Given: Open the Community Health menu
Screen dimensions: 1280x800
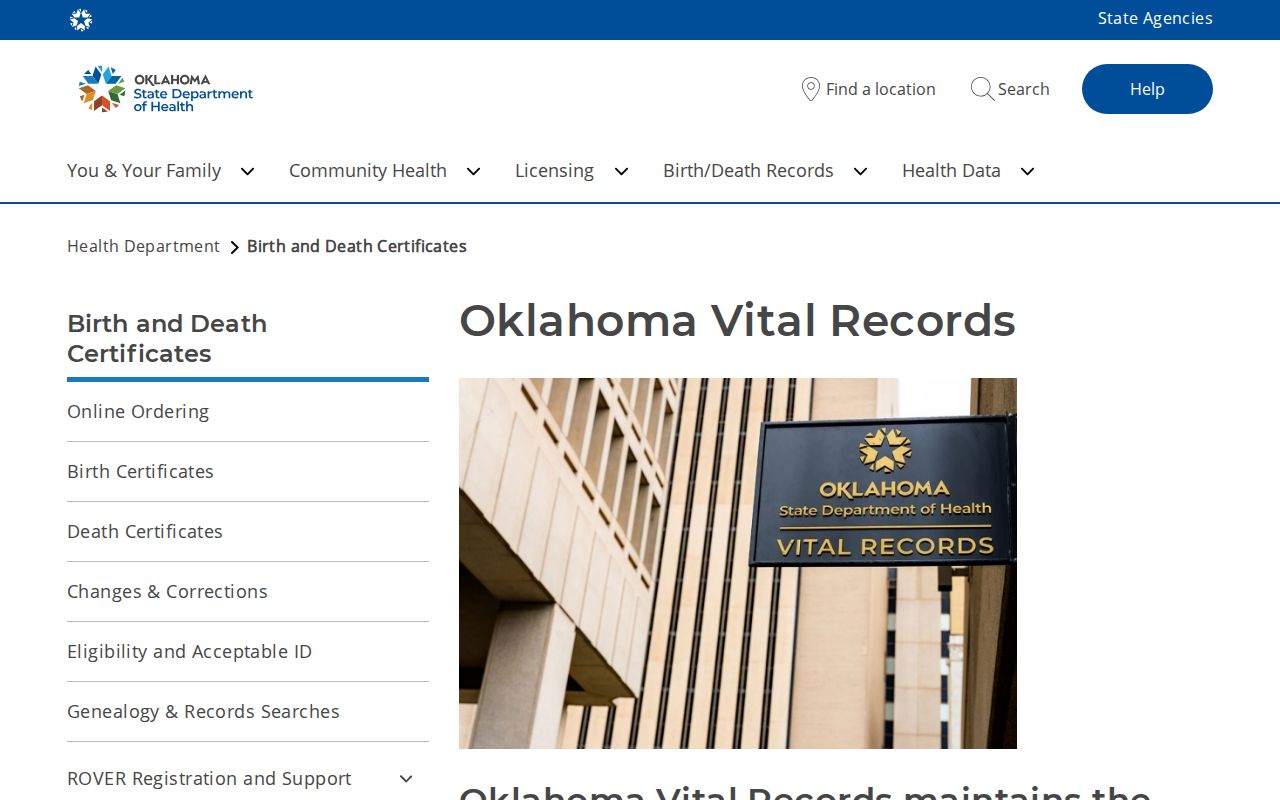Looking at the screenshot, I should 368,171.
